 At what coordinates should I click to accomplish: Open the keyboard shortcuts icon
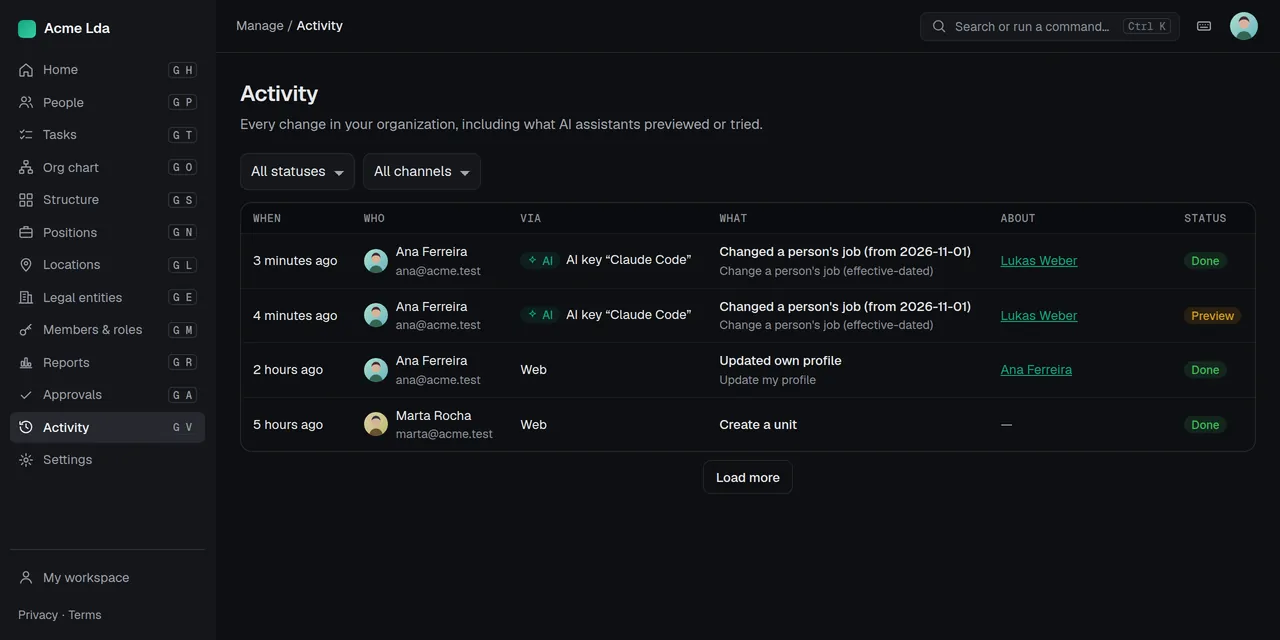tap(1204, 26)
